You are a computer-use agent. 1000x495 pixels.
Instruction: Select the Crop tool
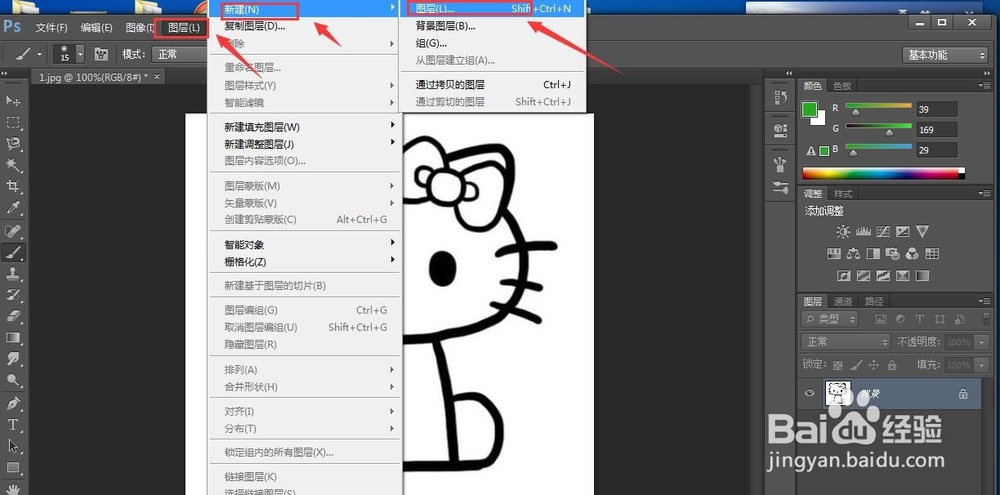(x=13, y=186)
